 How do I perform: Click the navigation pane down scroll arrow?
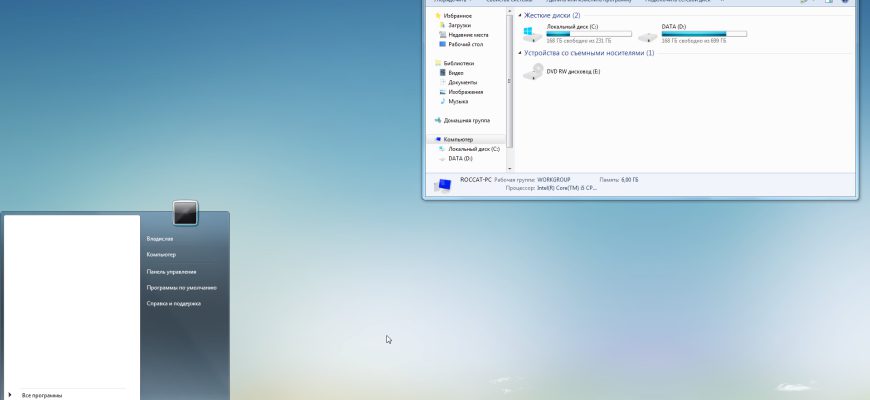pyautogui.click(x=509, y=168)
